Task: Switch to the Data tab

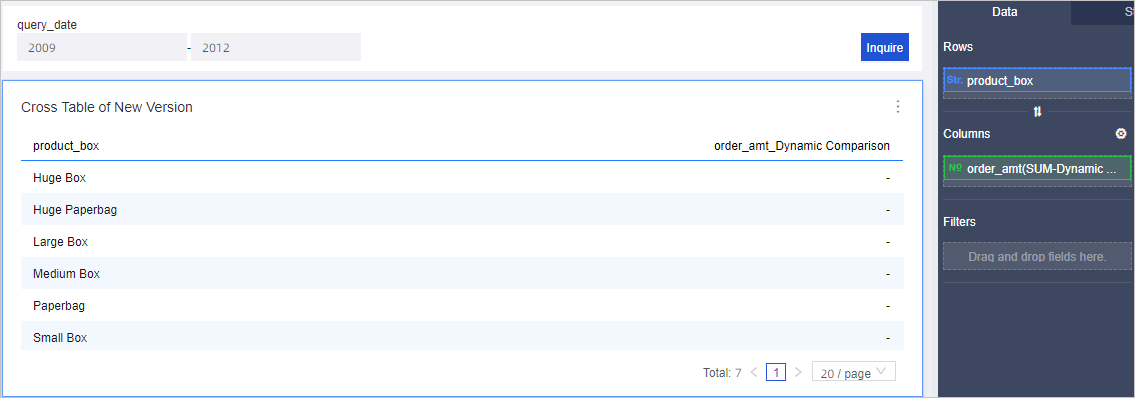Action: click(x=1004, y=12)
